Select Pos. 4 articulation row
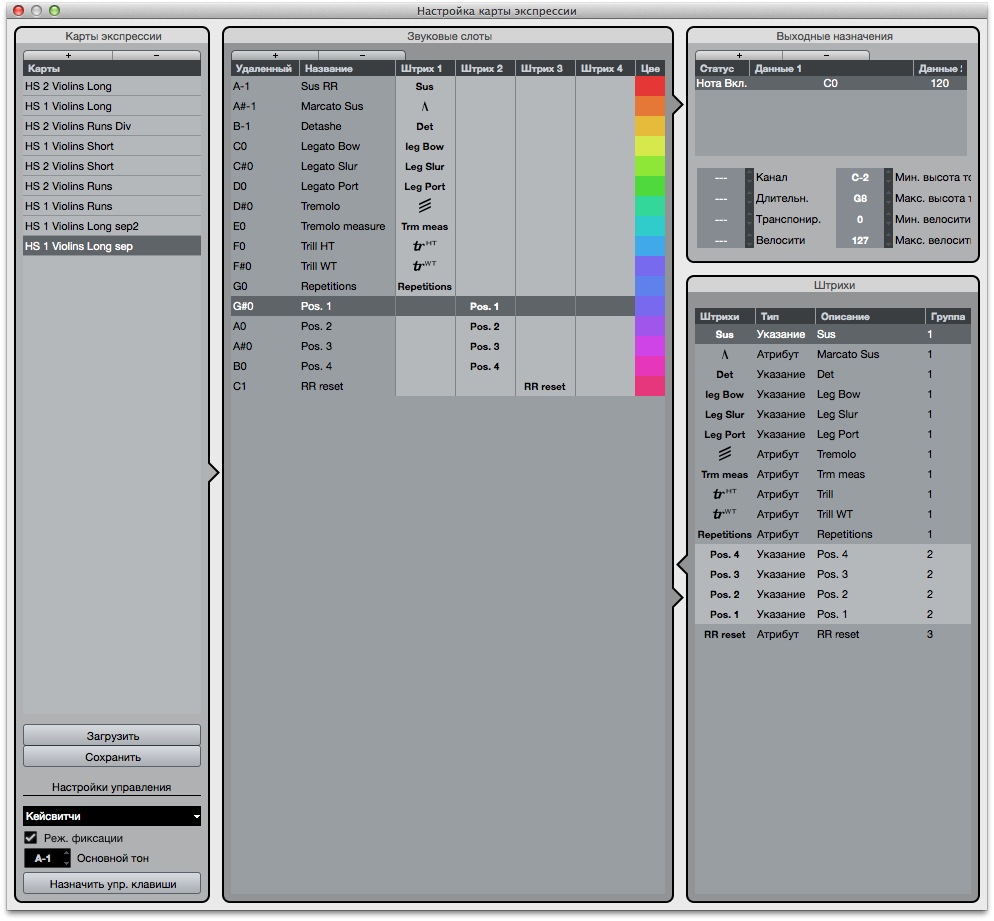The image size is (994, 921). (833, 555)
